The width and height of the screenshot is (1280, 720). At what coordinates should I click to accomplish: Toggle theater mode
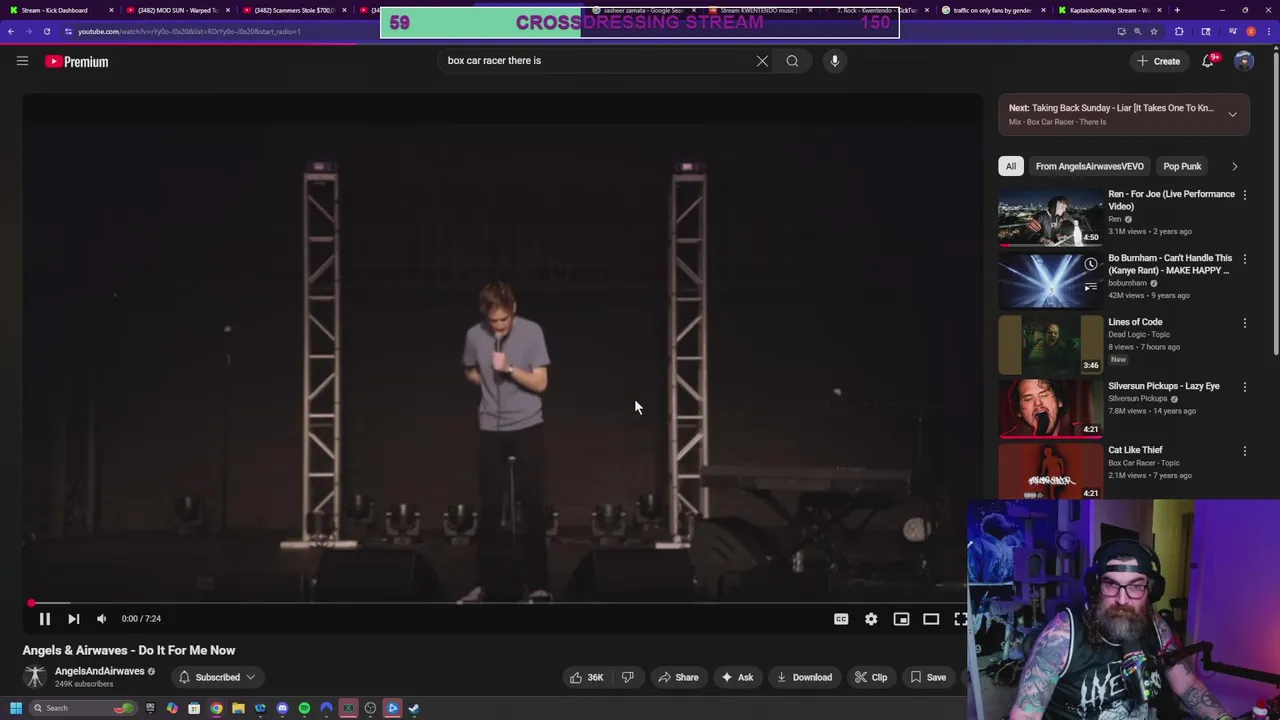931,619
